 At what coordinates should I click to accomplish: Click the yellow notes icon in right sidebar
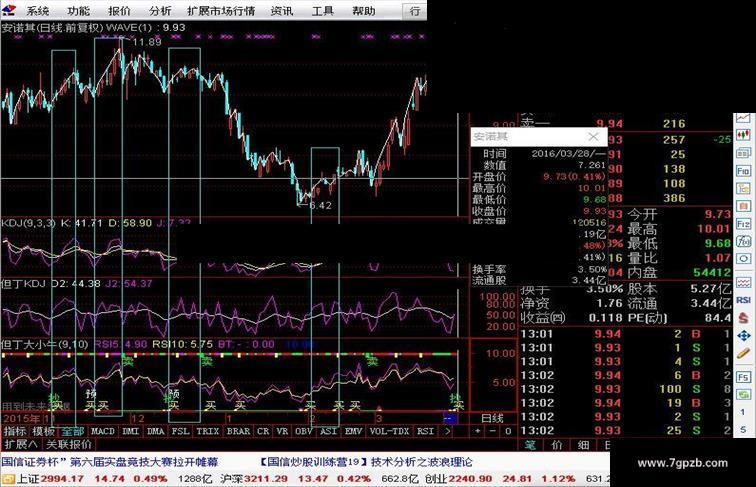[x=743, y=189]
